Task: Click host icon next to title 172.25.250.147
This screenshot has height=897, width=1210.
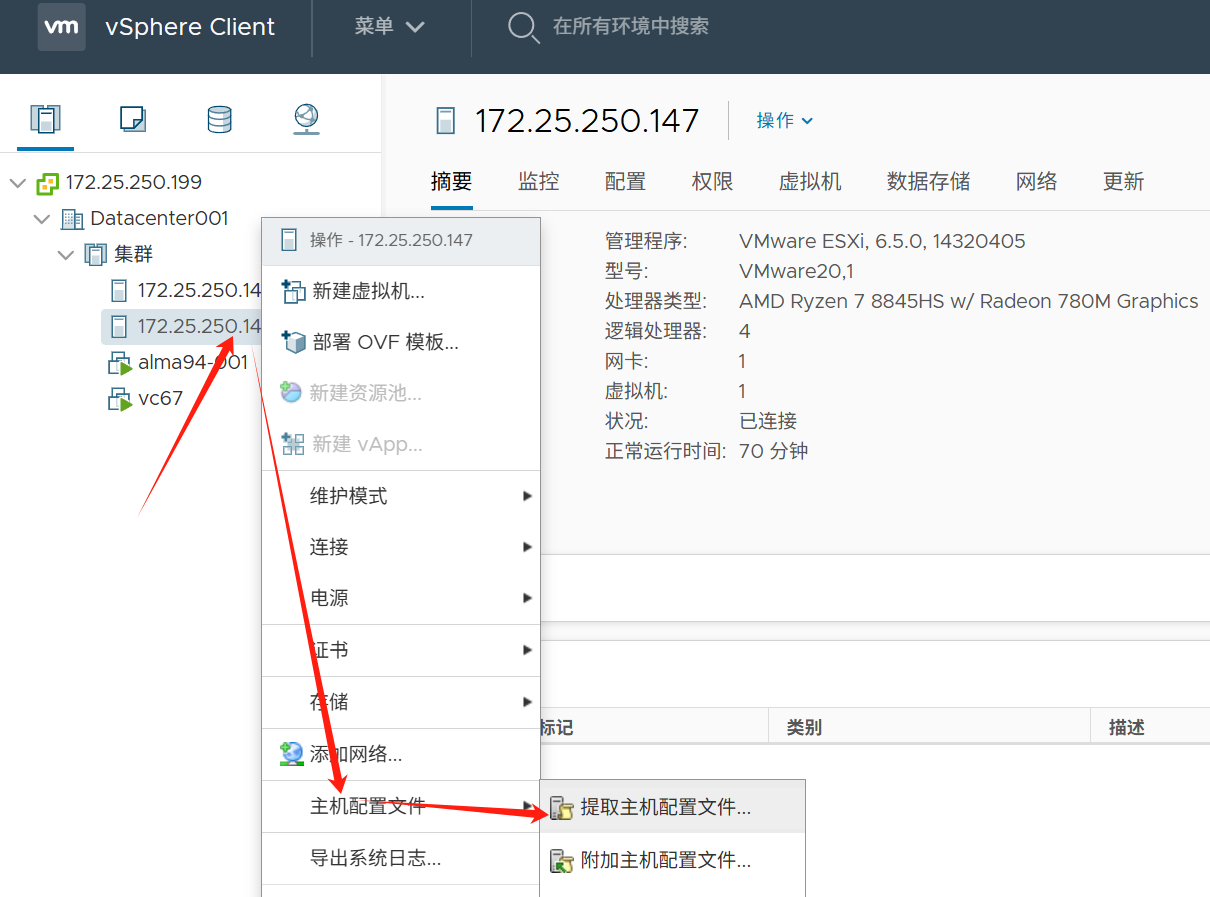Action: [445, 121]
